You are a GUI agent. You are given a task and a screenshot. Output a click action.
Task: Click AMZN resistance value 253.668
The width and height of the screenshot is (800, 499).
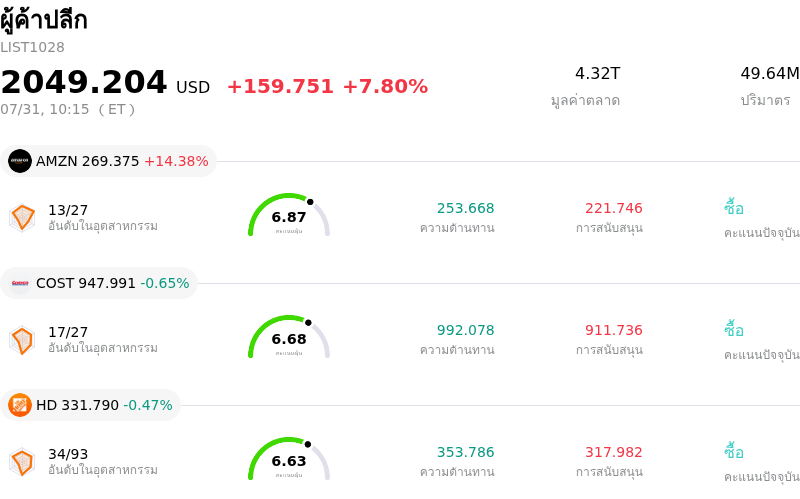click(x=465, y=208)
